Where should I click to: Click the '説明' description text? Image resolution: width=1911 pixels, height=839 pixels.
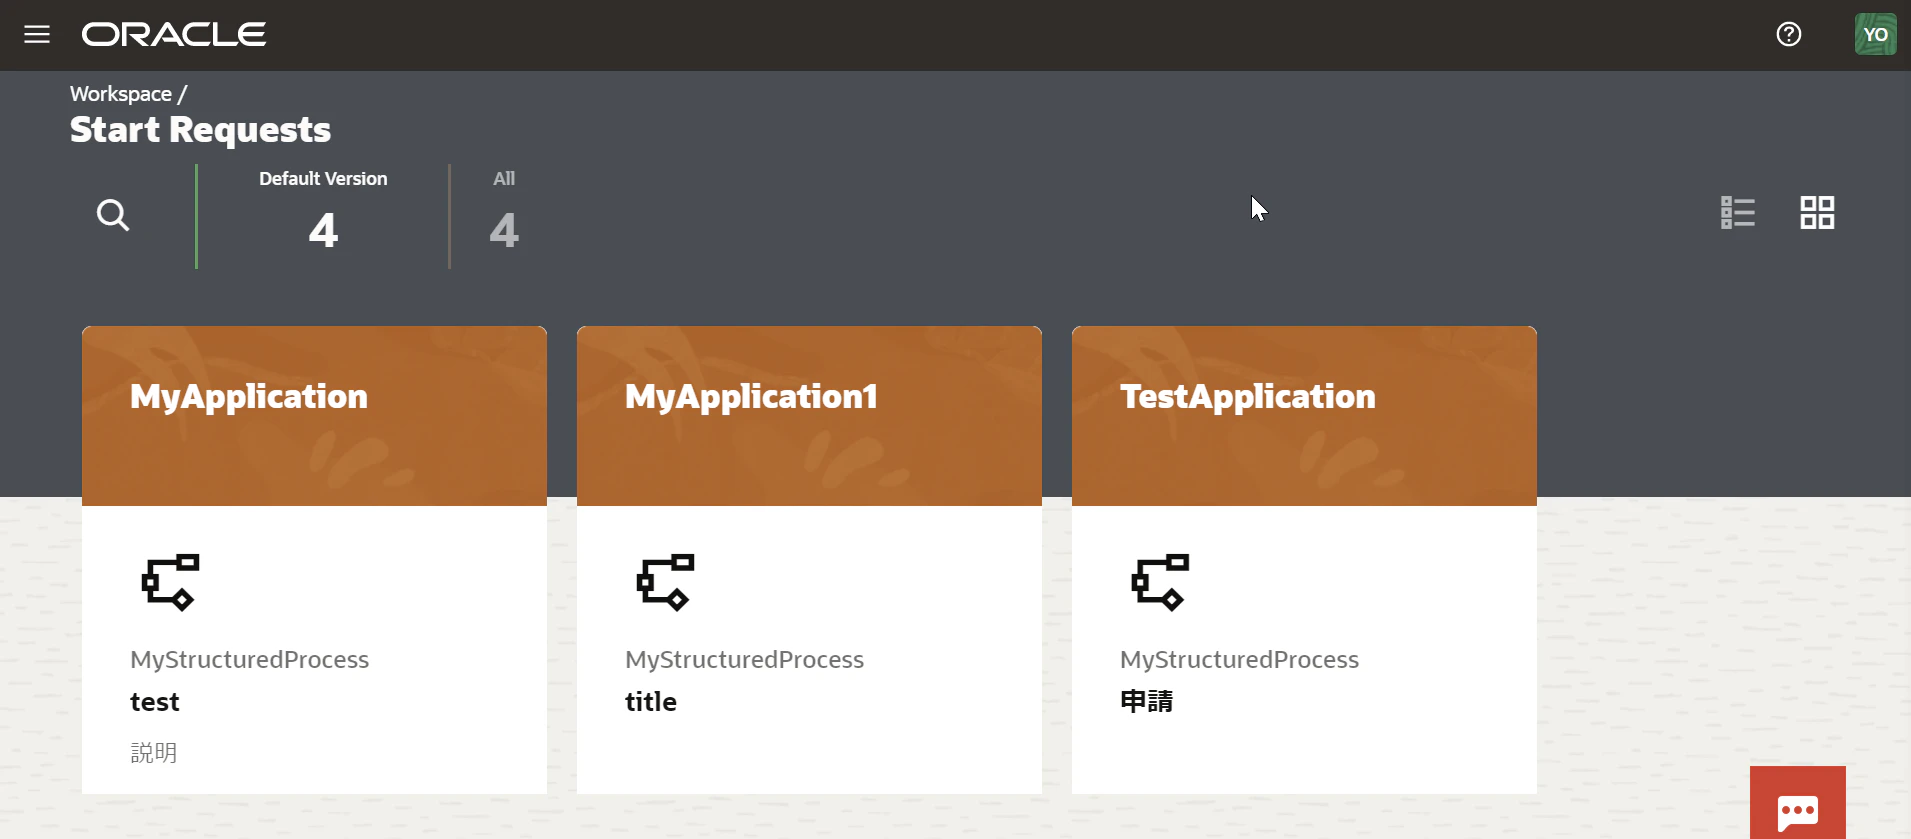tap(154, 753)
